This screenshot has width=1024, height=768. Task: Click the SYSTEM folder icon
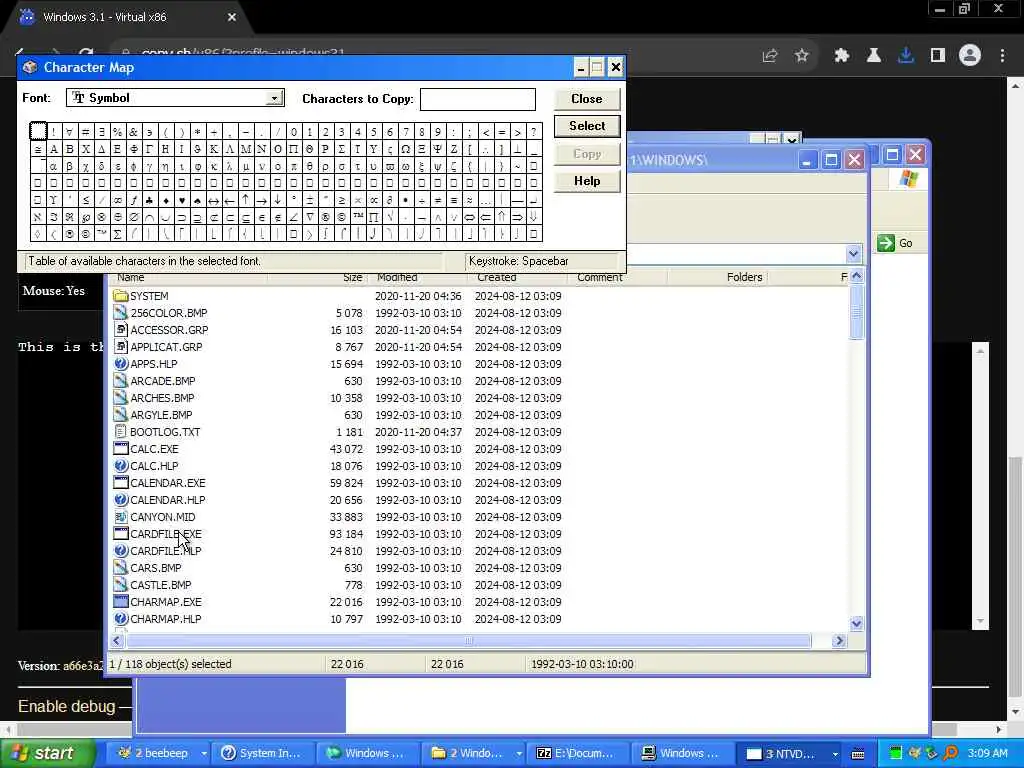pos(120,296)
